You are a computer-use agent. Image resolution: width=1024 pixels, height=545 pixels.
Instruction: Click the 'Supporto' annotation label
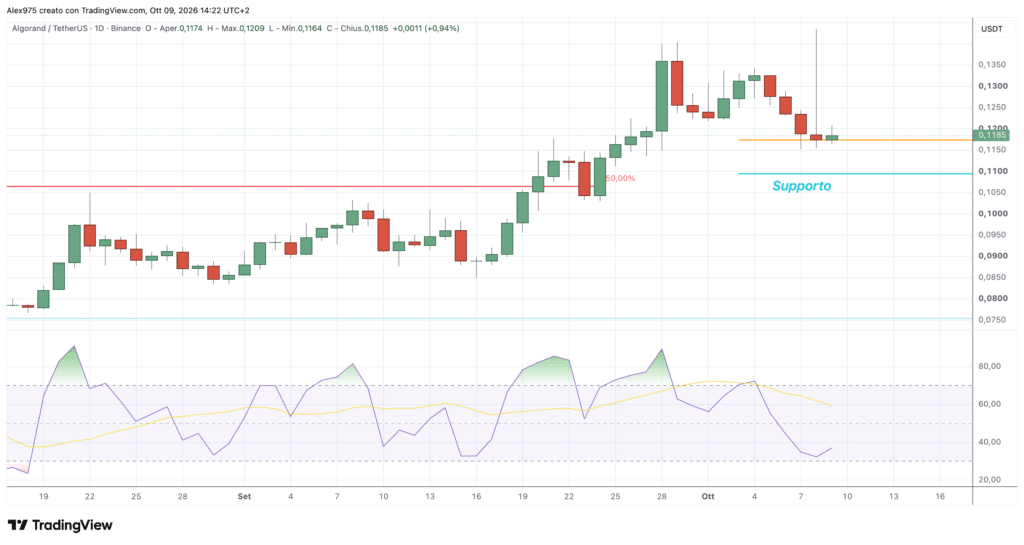(x=801, y=186)
